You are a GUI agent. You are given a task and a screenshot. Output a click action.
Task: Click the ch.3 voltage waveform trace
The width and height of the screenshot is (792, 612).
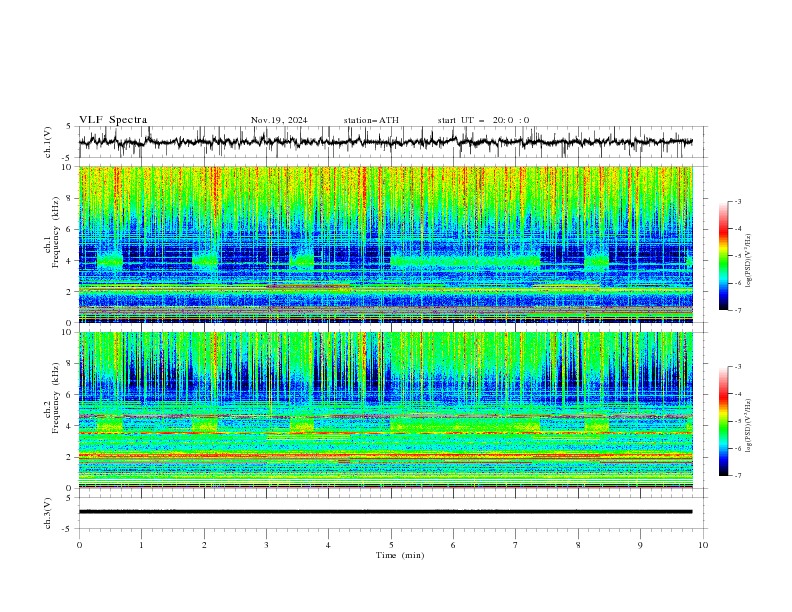tap(385, 512)
